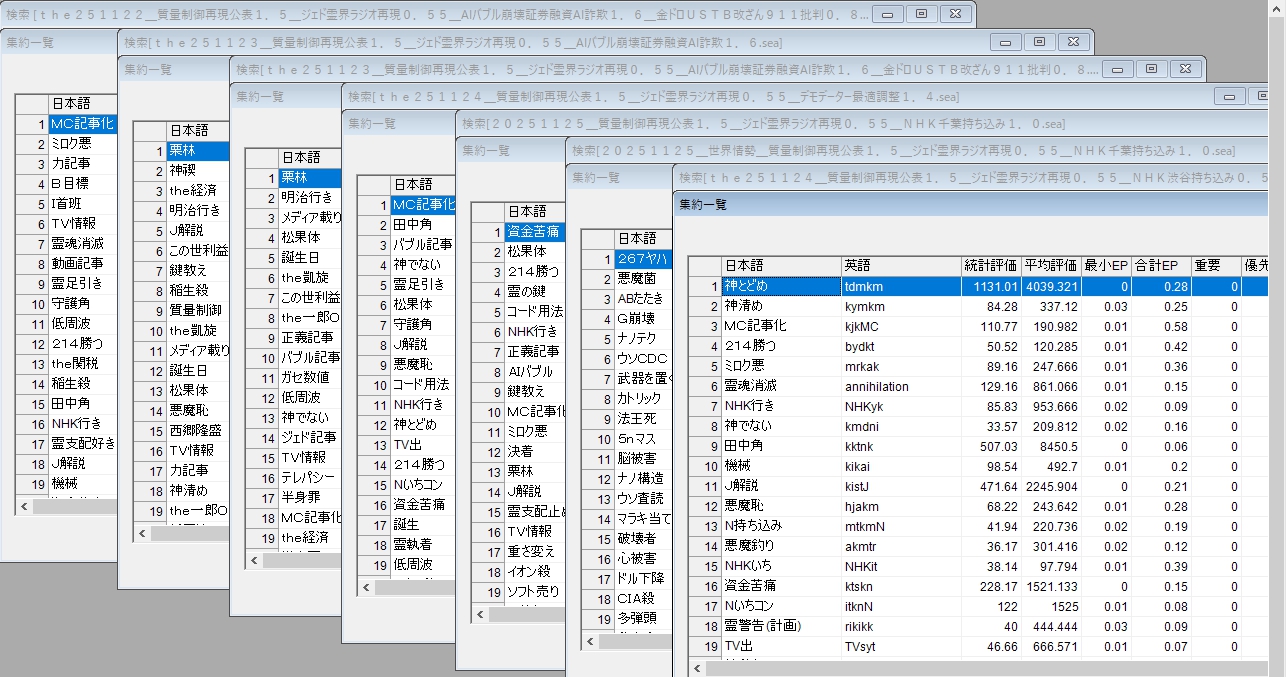
Task: Select the 西郷隆盛 list entry
Action: coord(195,430)
